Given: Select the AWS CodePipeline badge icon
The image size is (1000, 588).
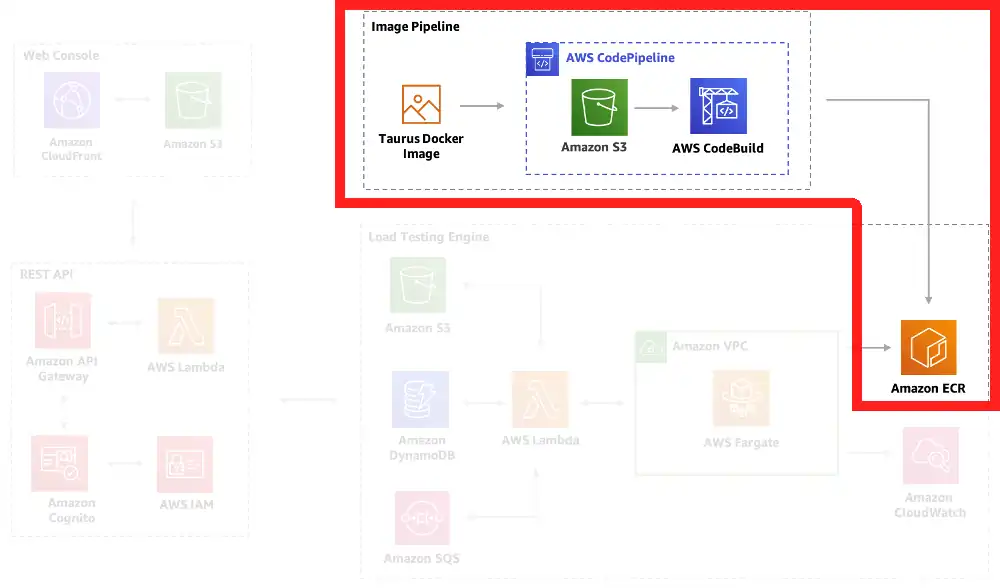Looking at the screenshot, I should [542, 59].
